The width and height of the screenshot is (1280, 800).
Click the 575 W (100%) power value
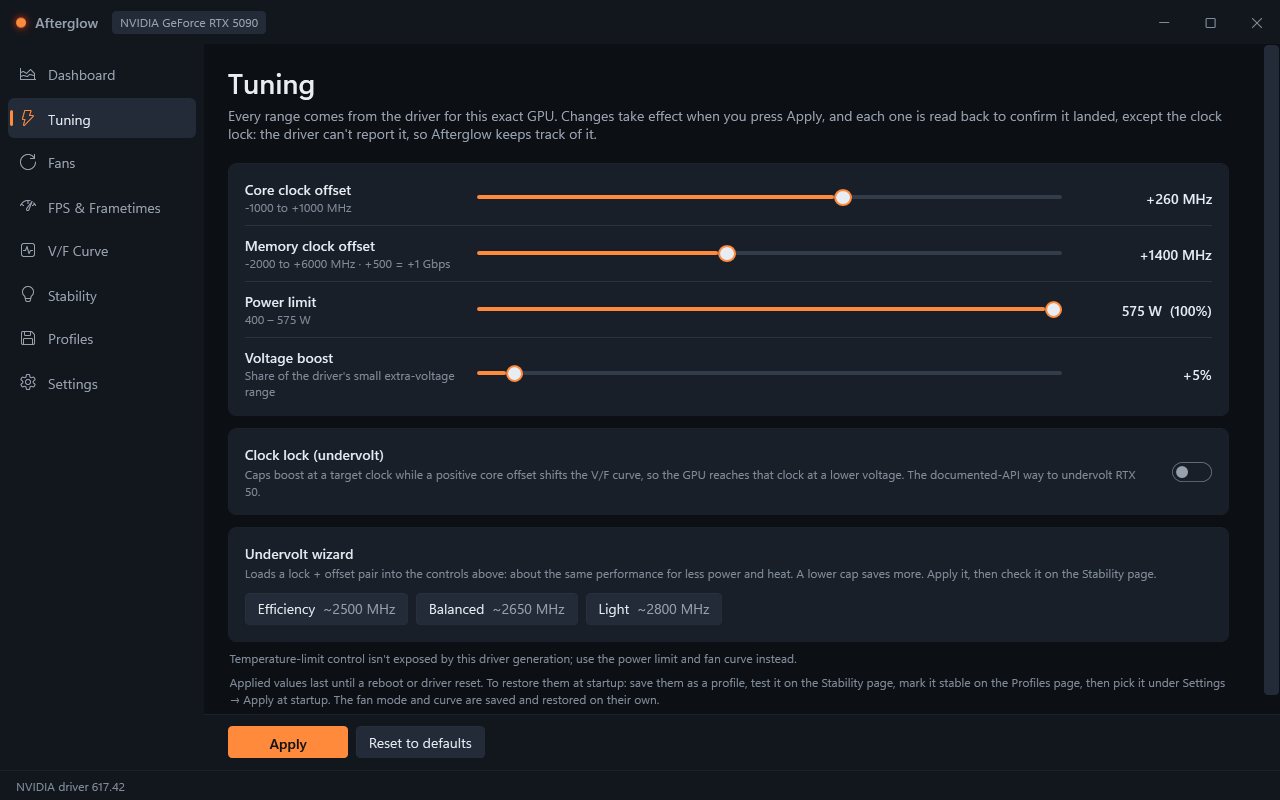pyautogui.click(x=1167, y=311)
